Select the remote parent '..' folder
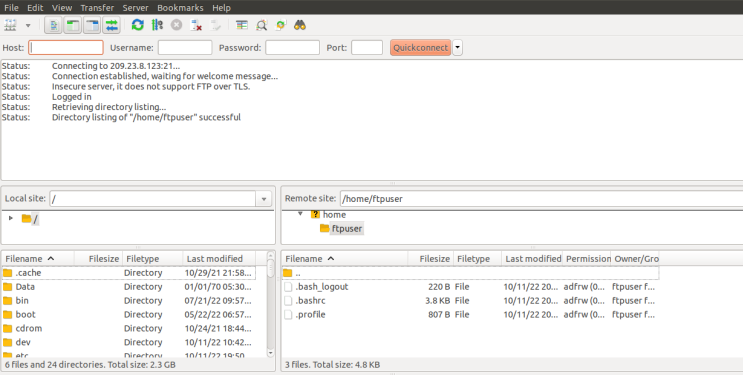This screenshot has height=375, width=743. coord(471,273)
